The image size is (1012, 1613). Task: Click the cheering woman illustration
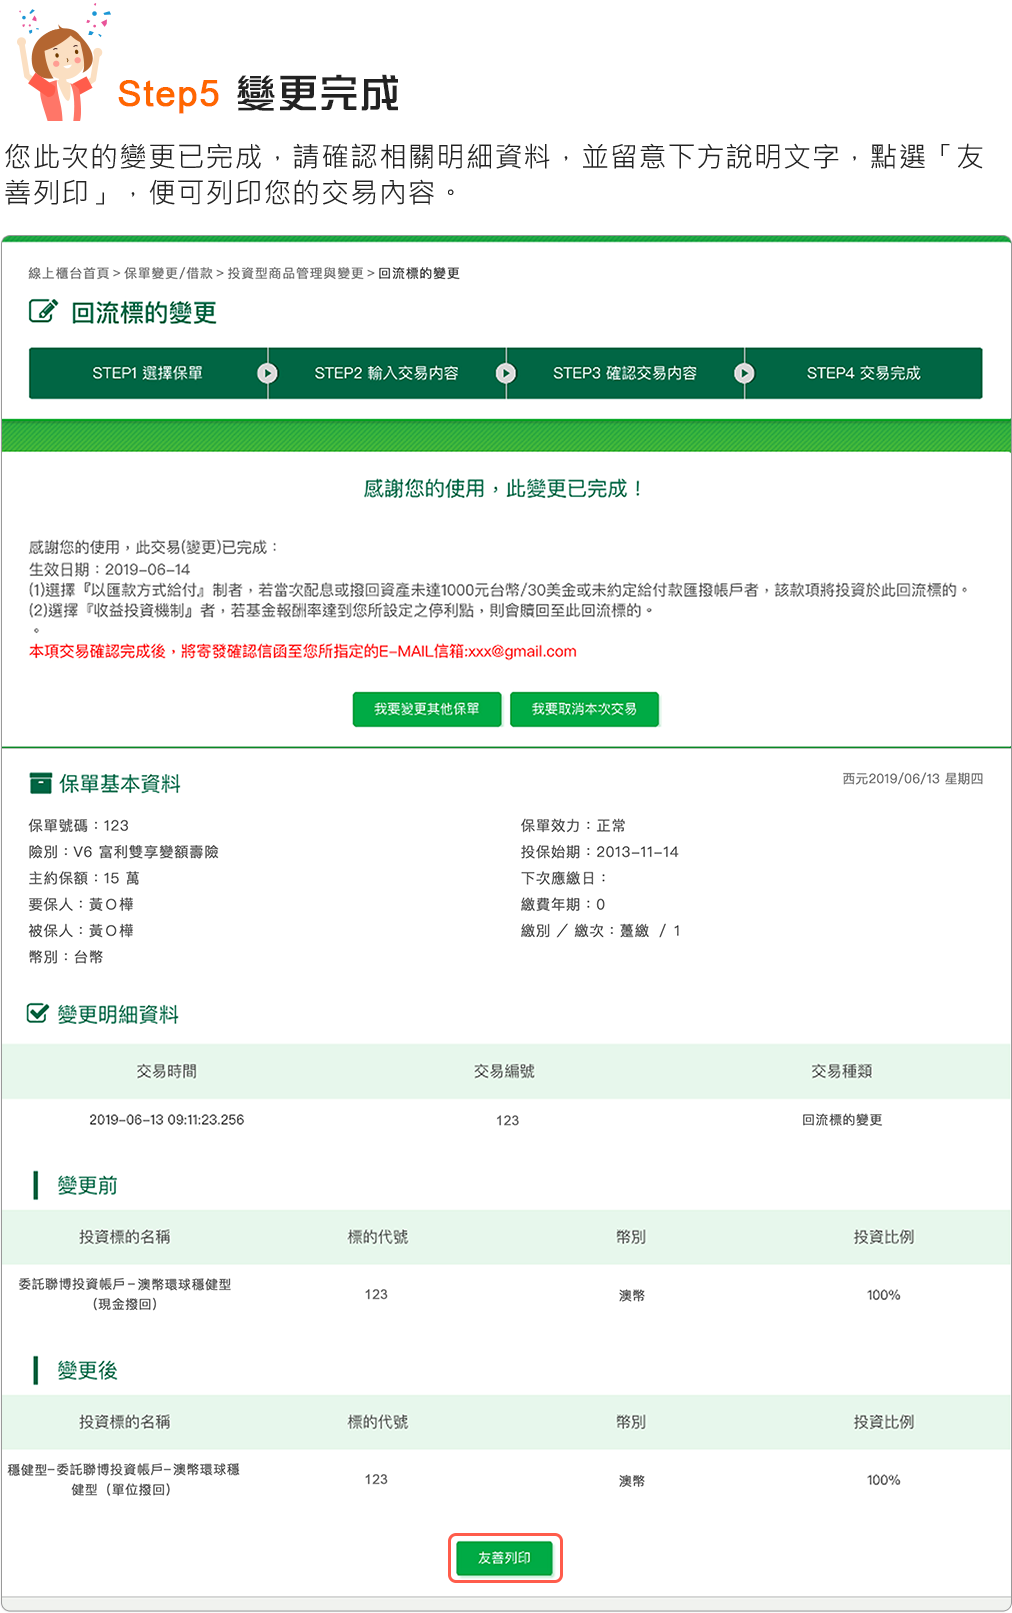64,65
